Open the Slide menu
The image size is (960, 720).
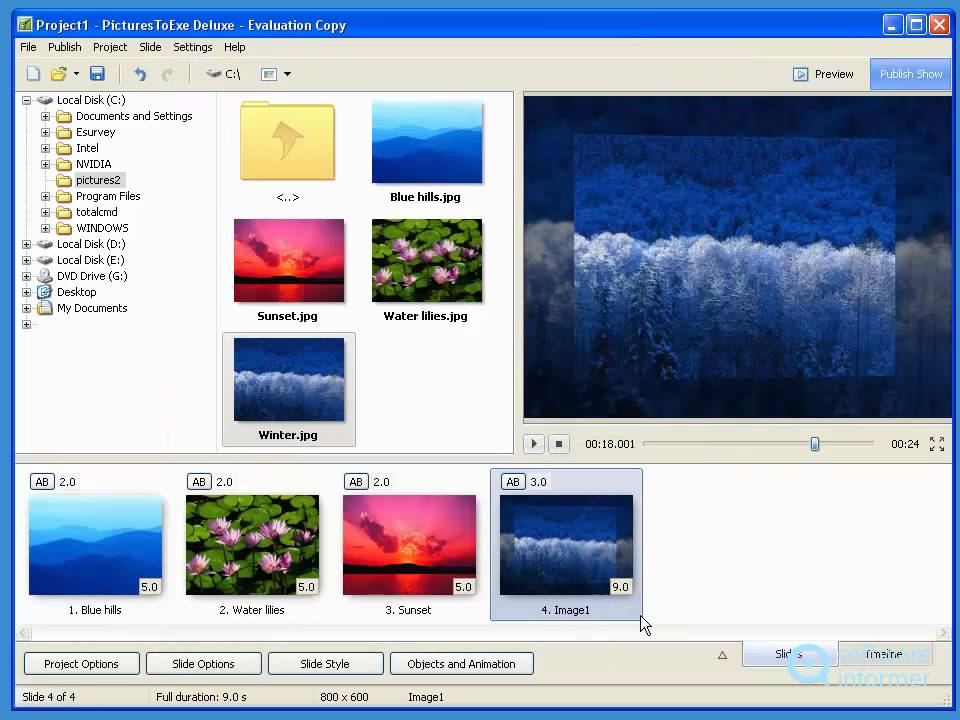coord(150,47)
